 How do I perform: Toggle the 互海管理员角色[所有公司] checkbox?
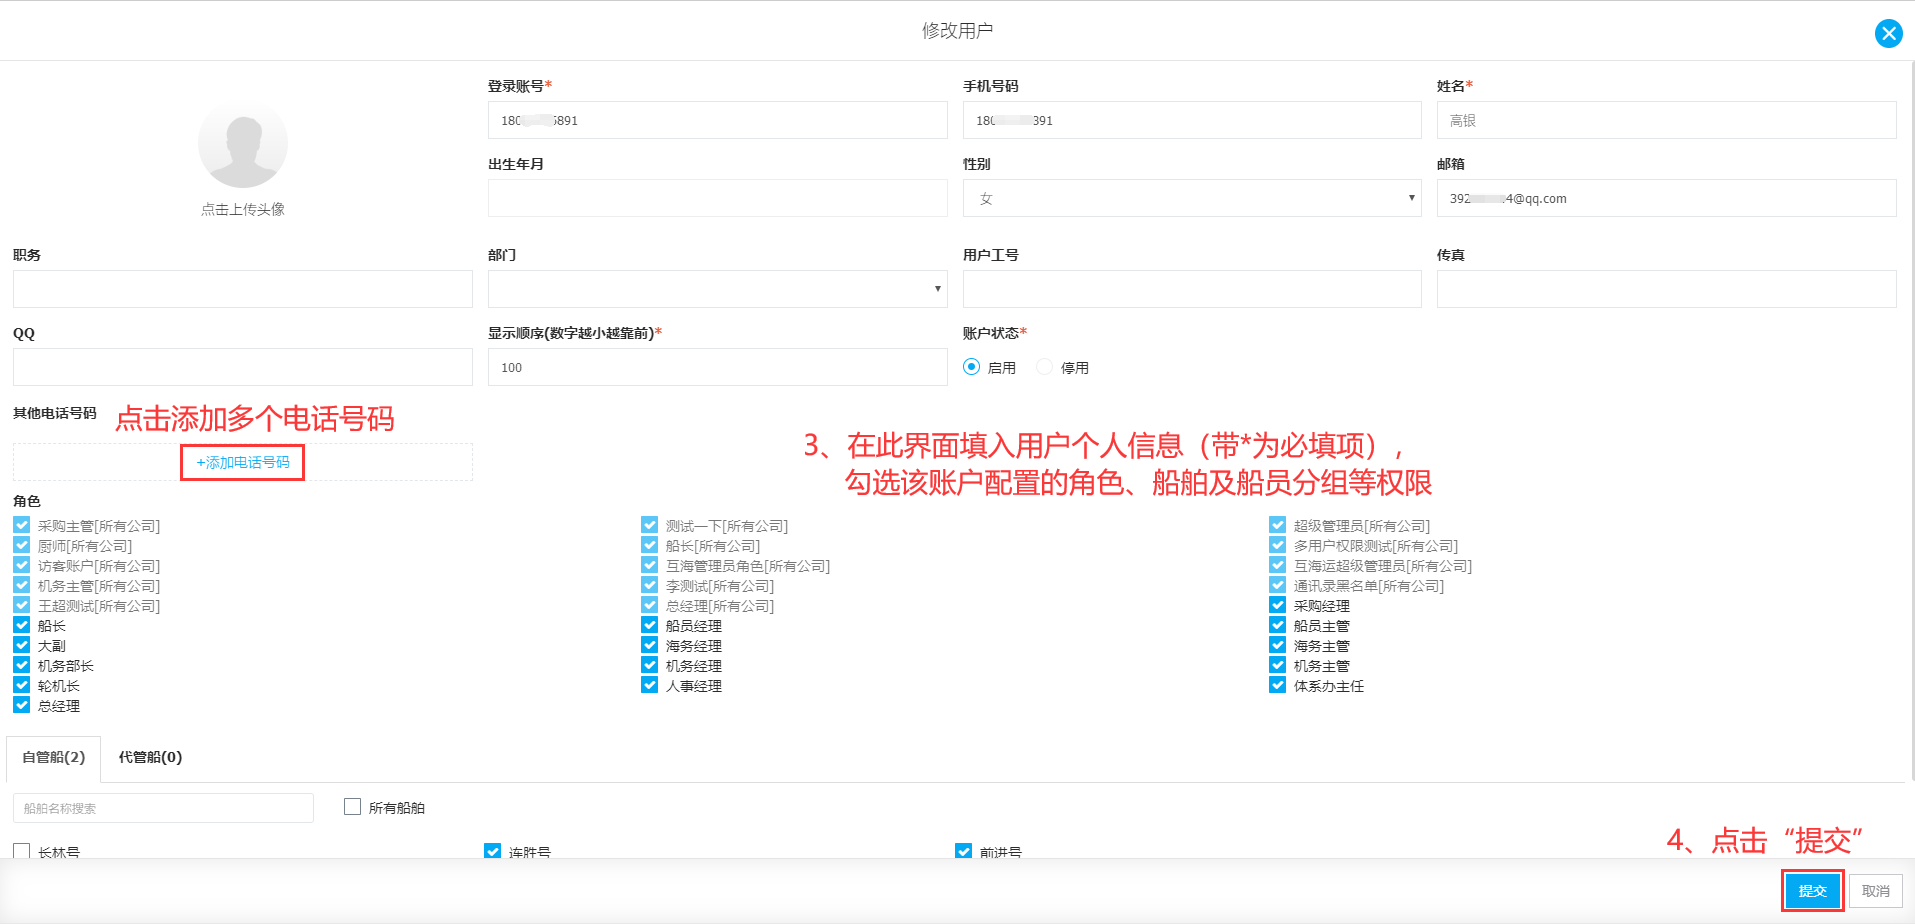(650, 565)
